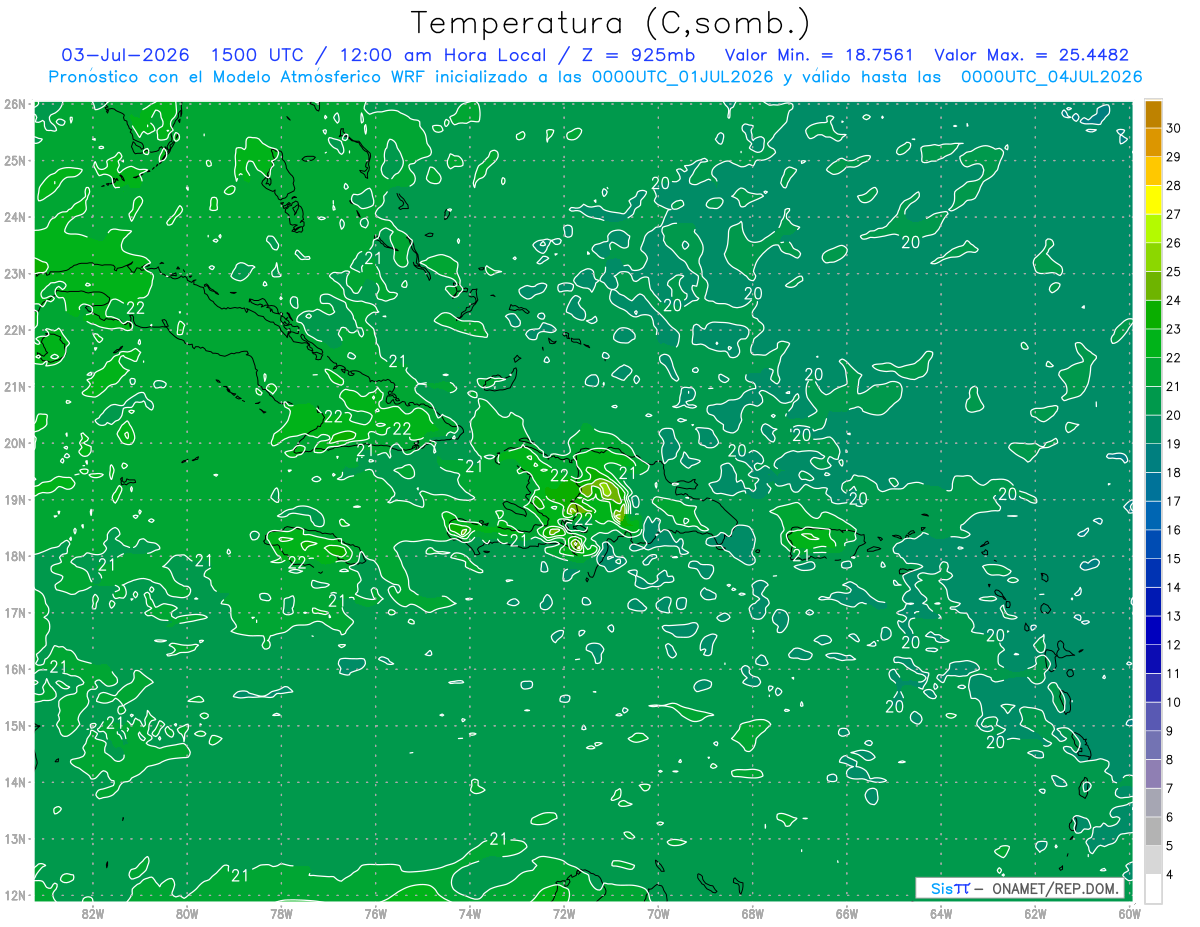Click the '14N' latitude axis label

(x=14, y=782)
